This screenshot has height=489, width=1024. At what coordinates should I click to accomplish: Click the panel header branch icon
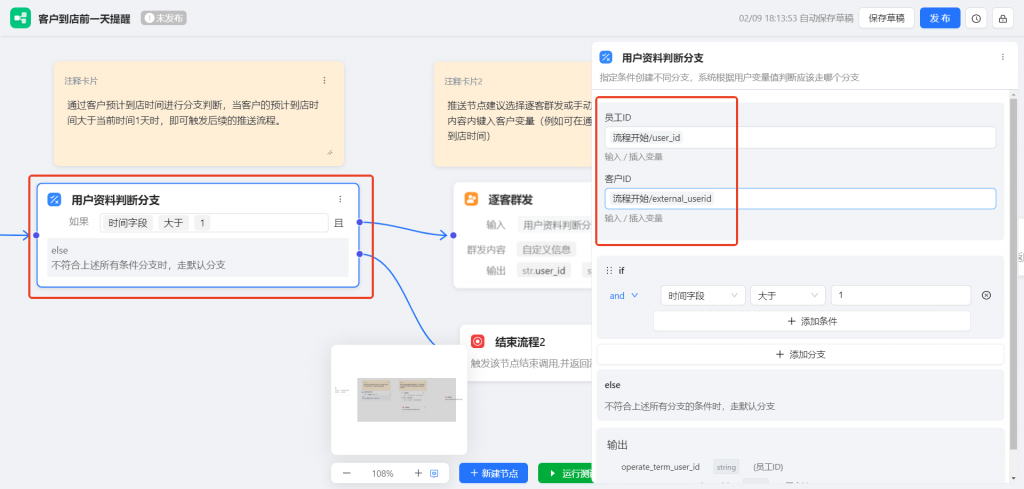pyautogui.click(x=606, y=57)
